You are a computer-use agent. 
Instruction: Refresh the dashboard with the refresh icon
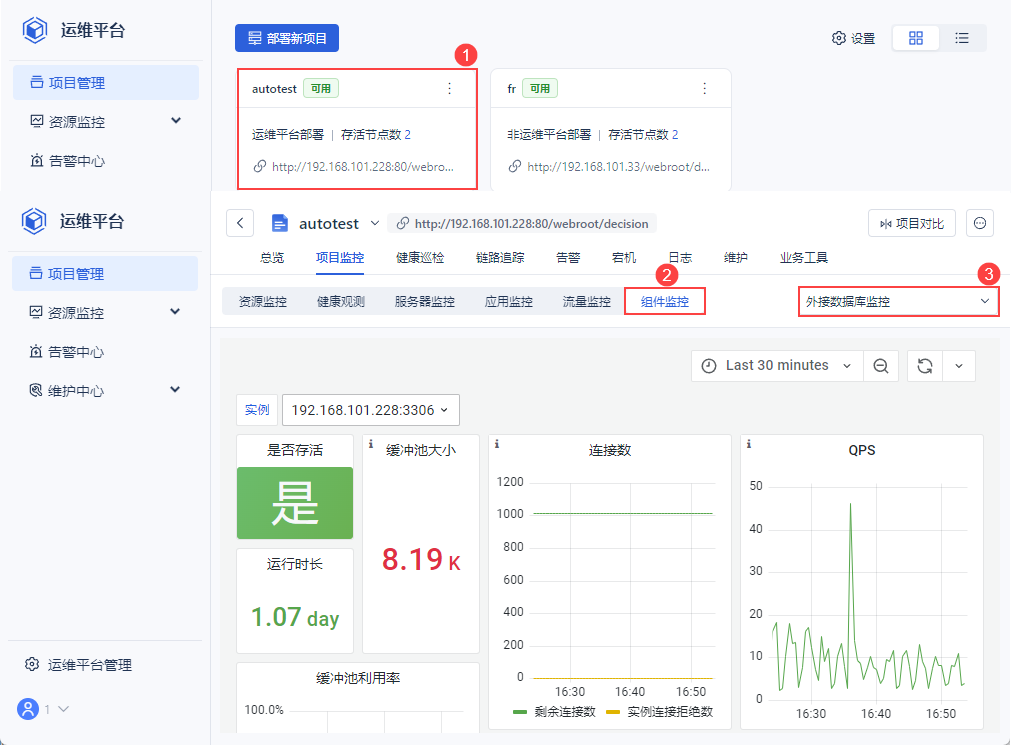tap(925, 366)
